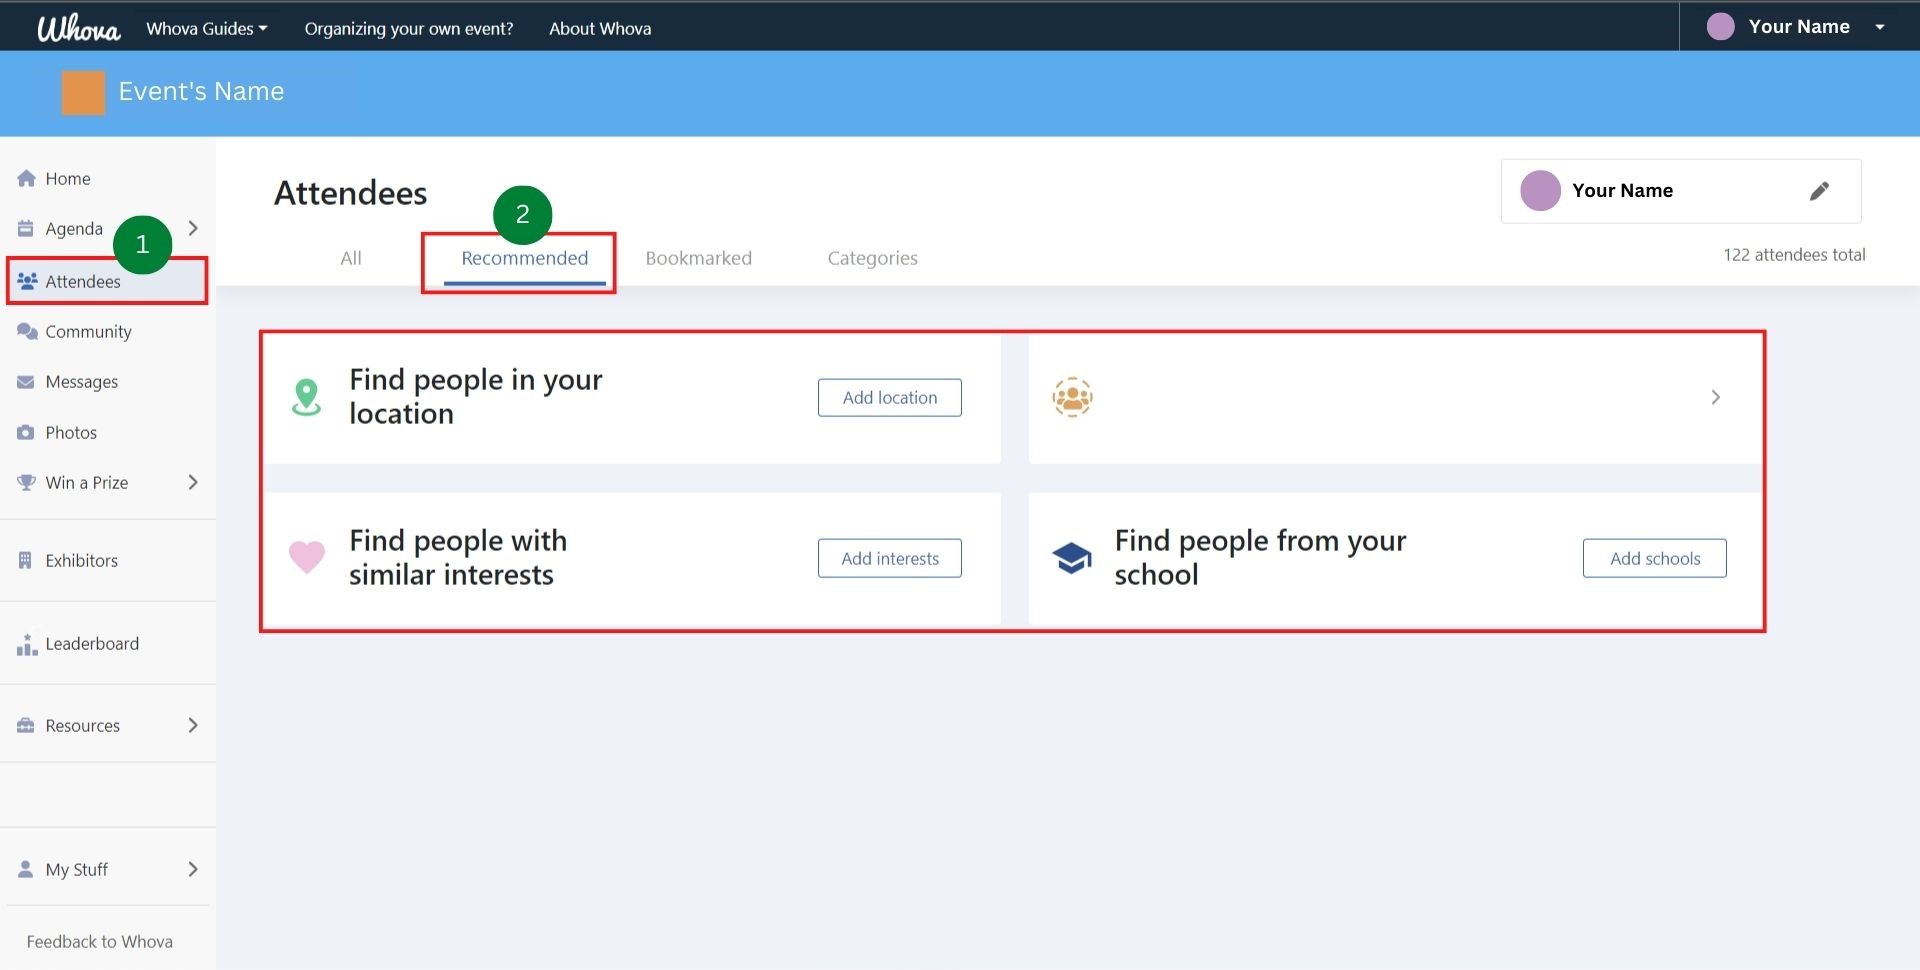Click the Add location button
The width and height of the screenshot is (1920, 970).
pyautogui.click(x=889, y=398)
